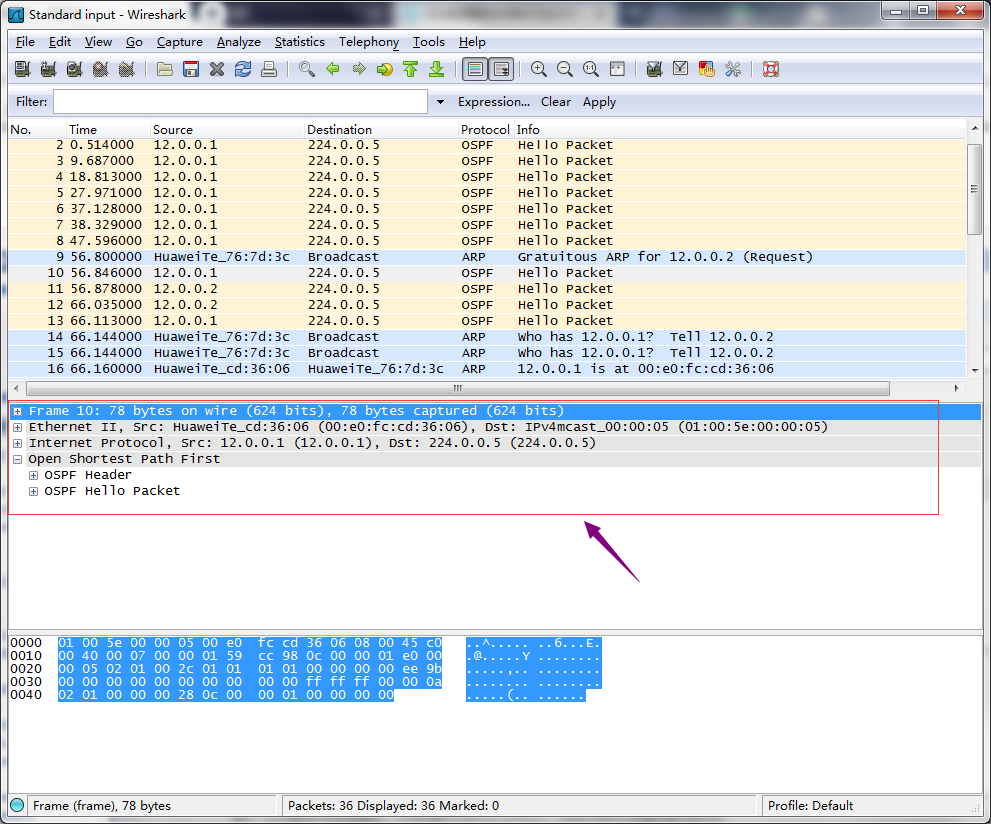This screenshot has width=991, height=824.
Task: Close the capture file X icon
Action: pyautogui.click(x=217, y=69)
